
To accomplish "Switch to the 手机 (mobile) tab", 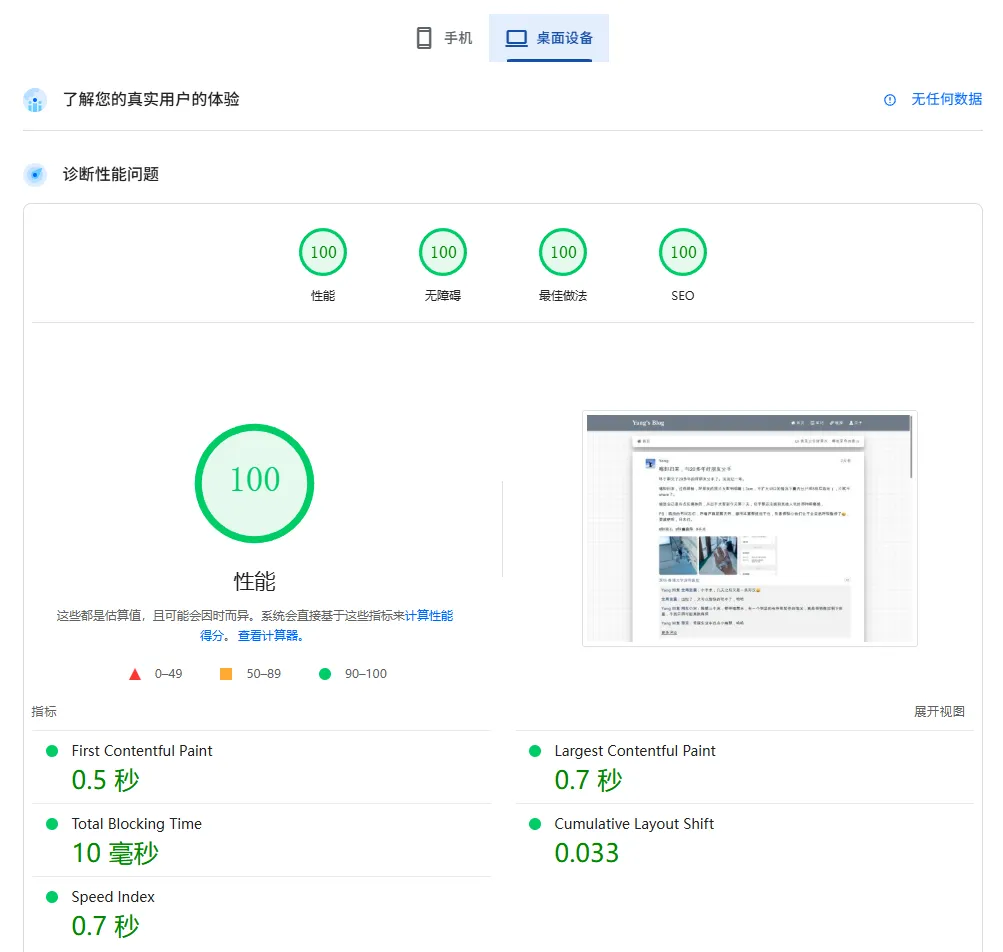I will tap(444, 38).
